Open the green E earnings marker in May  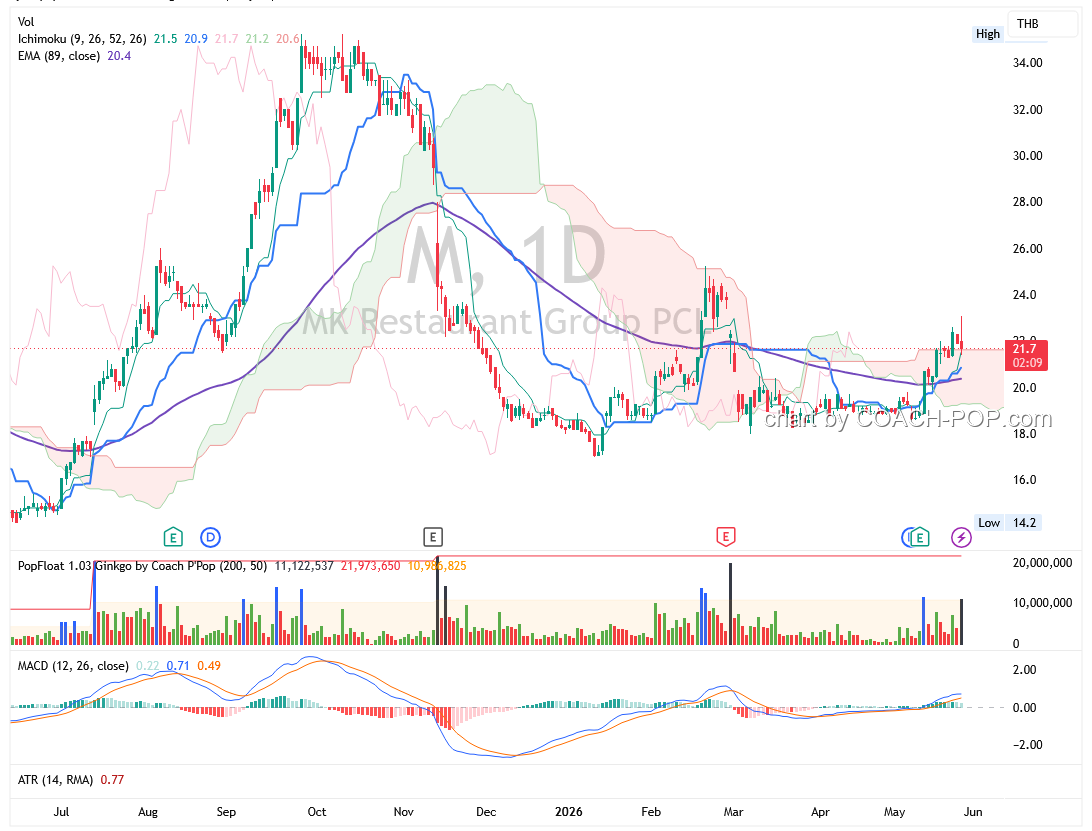[x=920, y=537]
